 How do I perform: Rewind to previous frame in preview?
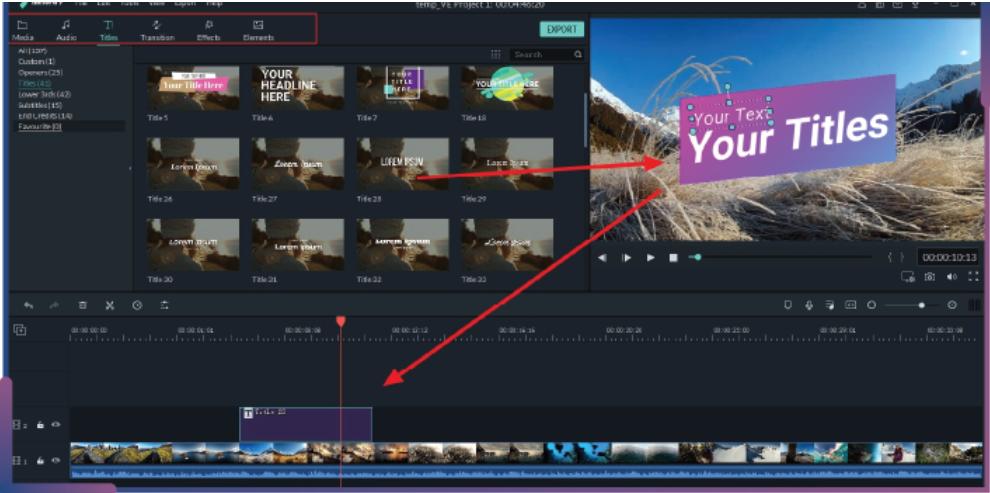[x=602, y=258]
